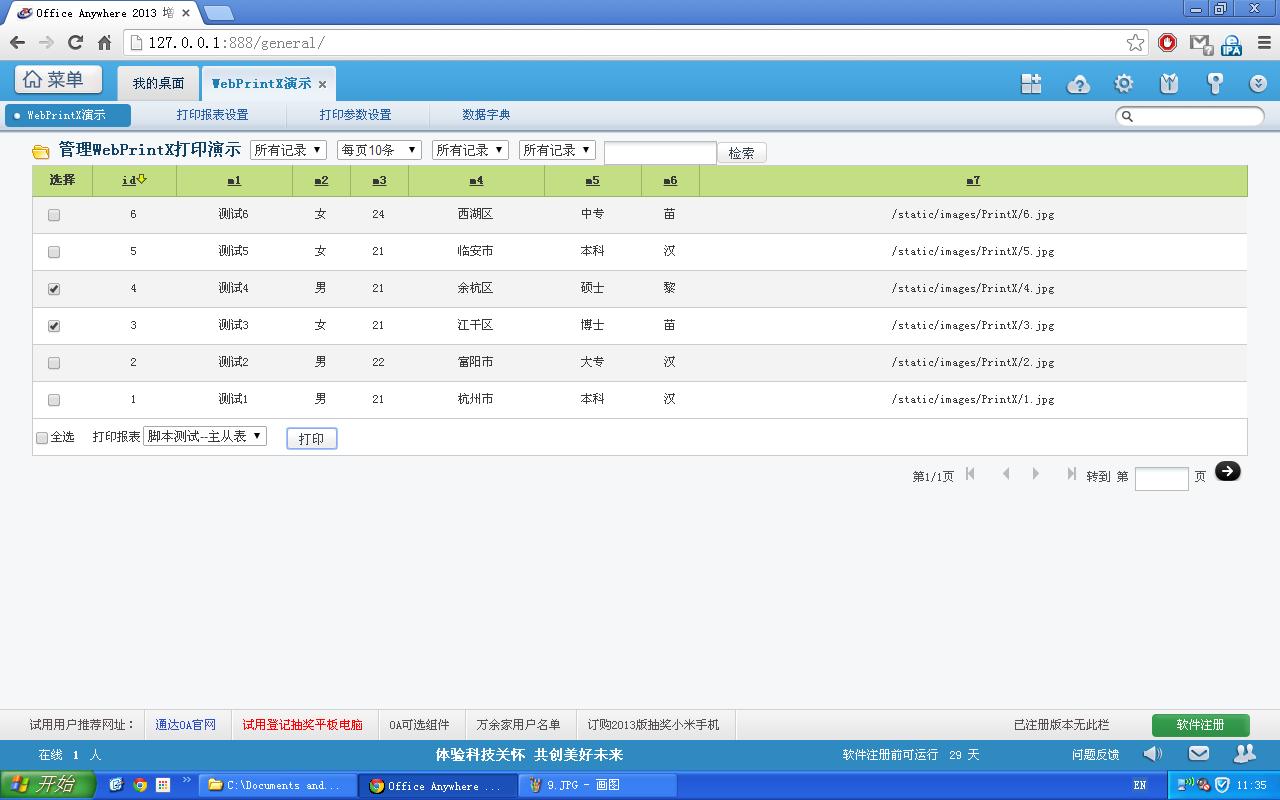This screenshot has height=800, width=1280.
Task: Click browser forward arrow
Action: [x=46, y=42]
